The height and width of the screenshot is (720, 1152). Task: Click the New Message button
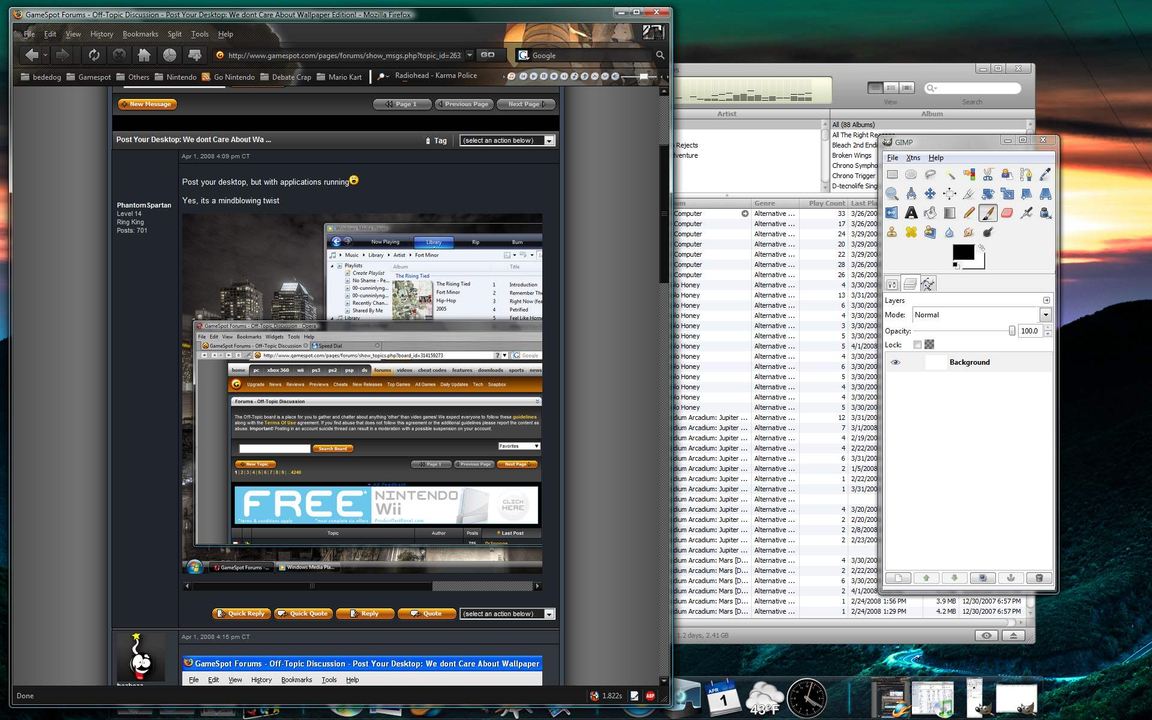pos(147,104)
